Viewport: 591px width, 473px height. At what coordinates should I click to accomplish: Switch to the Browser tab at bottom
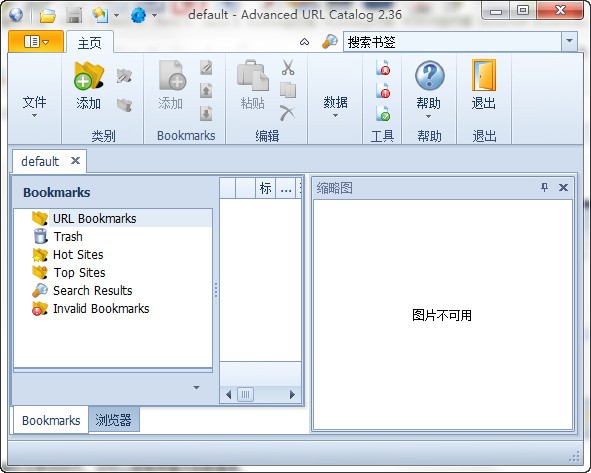tap(113, 419)
